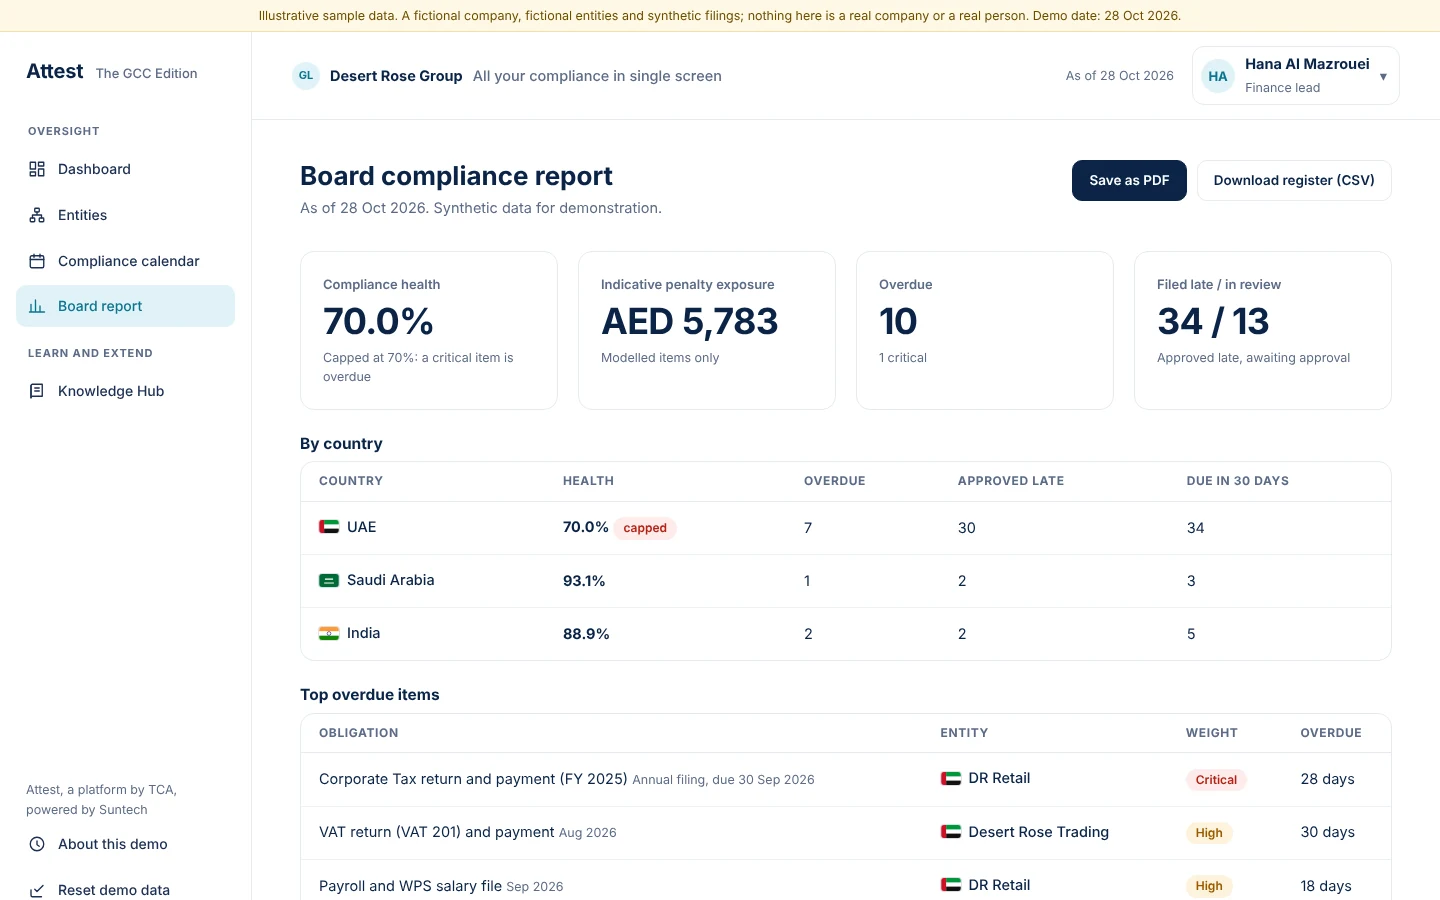Image resolution: width=1440 pixels, height=900 pixels.
Task: Click the Attest logo text
Action: coord(55,71)
